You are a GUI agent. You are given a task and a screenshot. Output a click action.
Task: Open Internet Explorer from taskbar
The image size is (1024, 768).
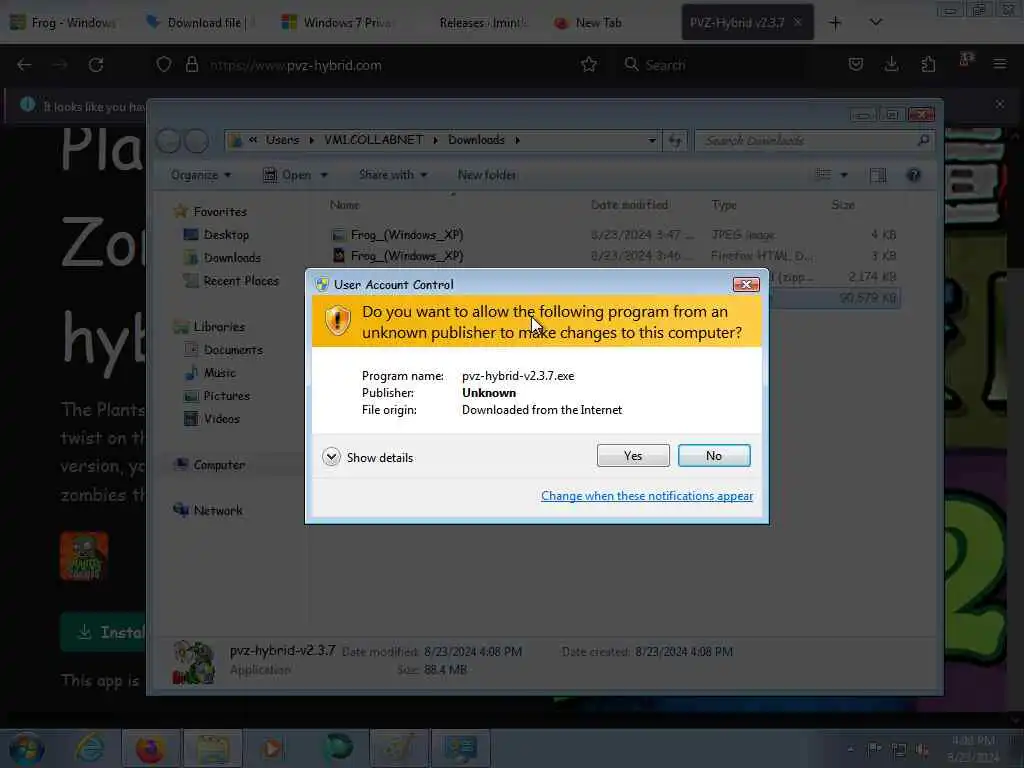click(x=89, y=748)
